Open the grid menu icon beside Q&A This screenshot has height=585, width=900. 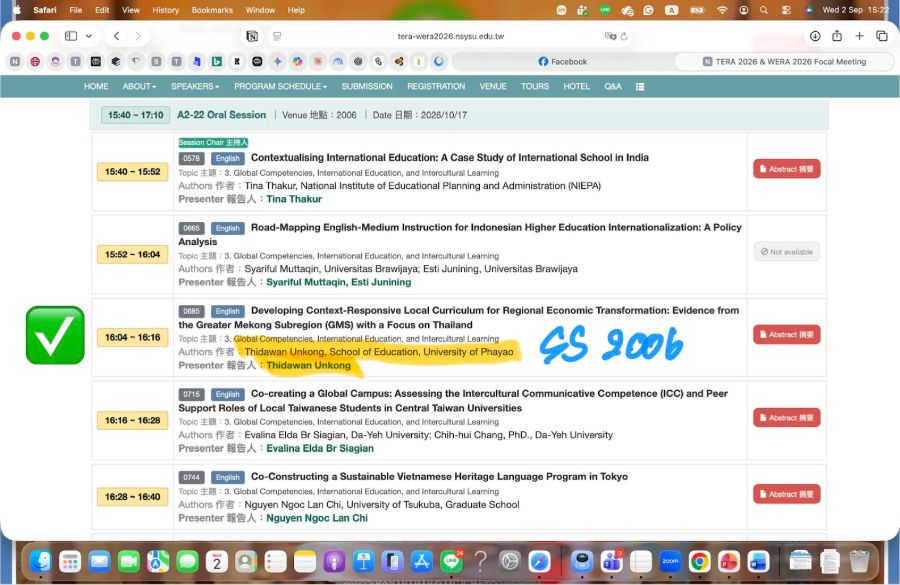640,87
